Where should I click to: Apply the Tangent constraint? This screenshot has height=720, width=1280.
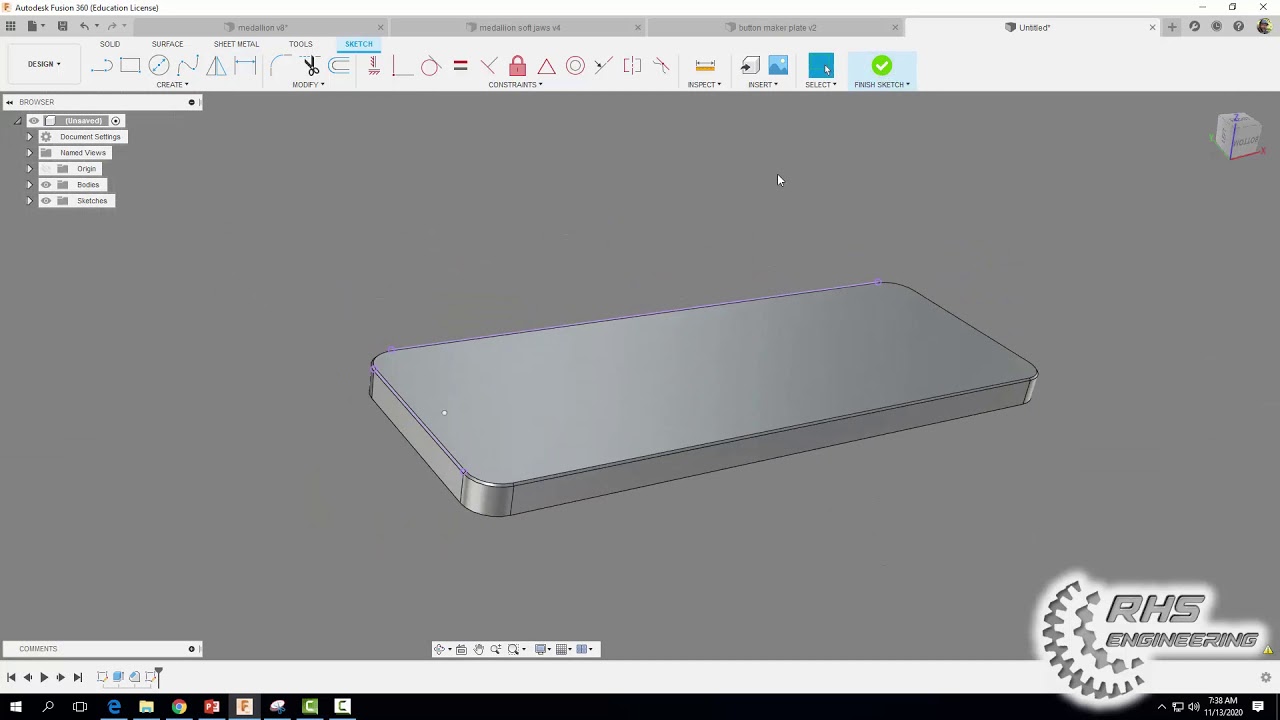(x=431, y=66)
